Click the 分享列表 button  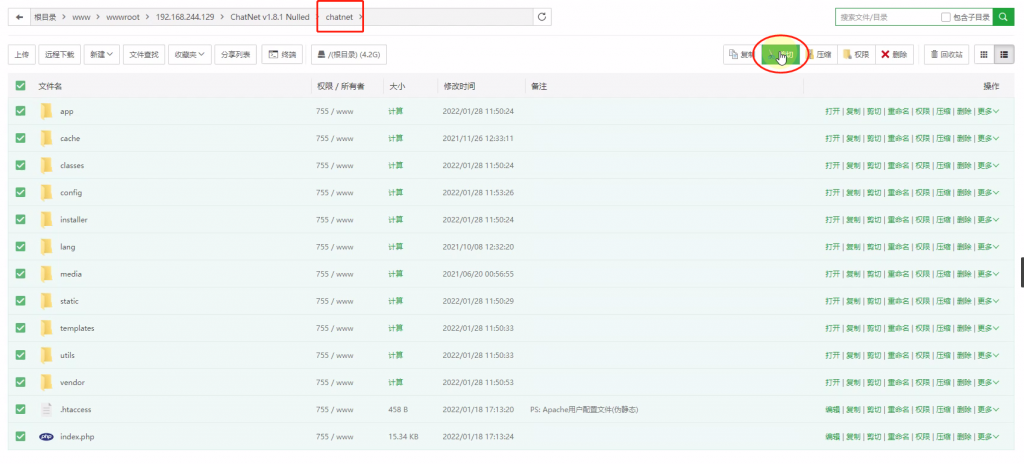click(x=236, y=55)
